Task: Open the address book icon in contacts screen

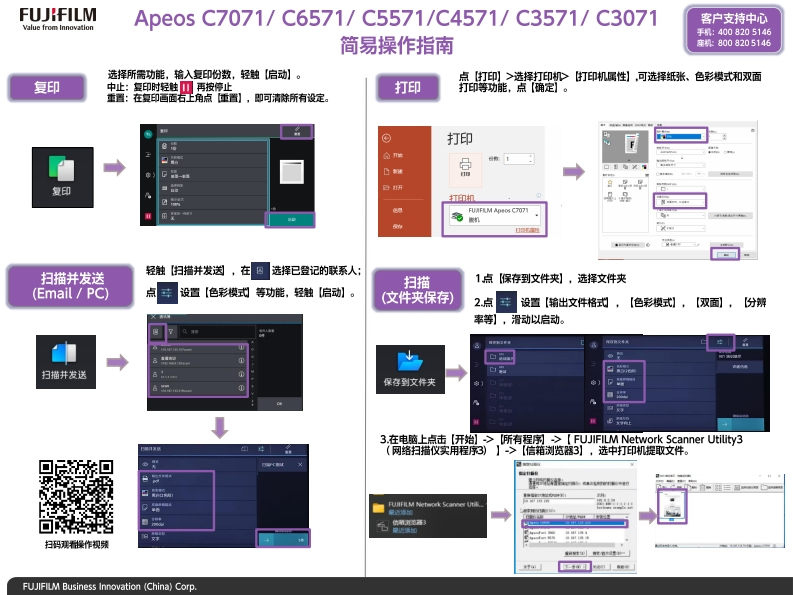Action: click(x=156, y=331)
